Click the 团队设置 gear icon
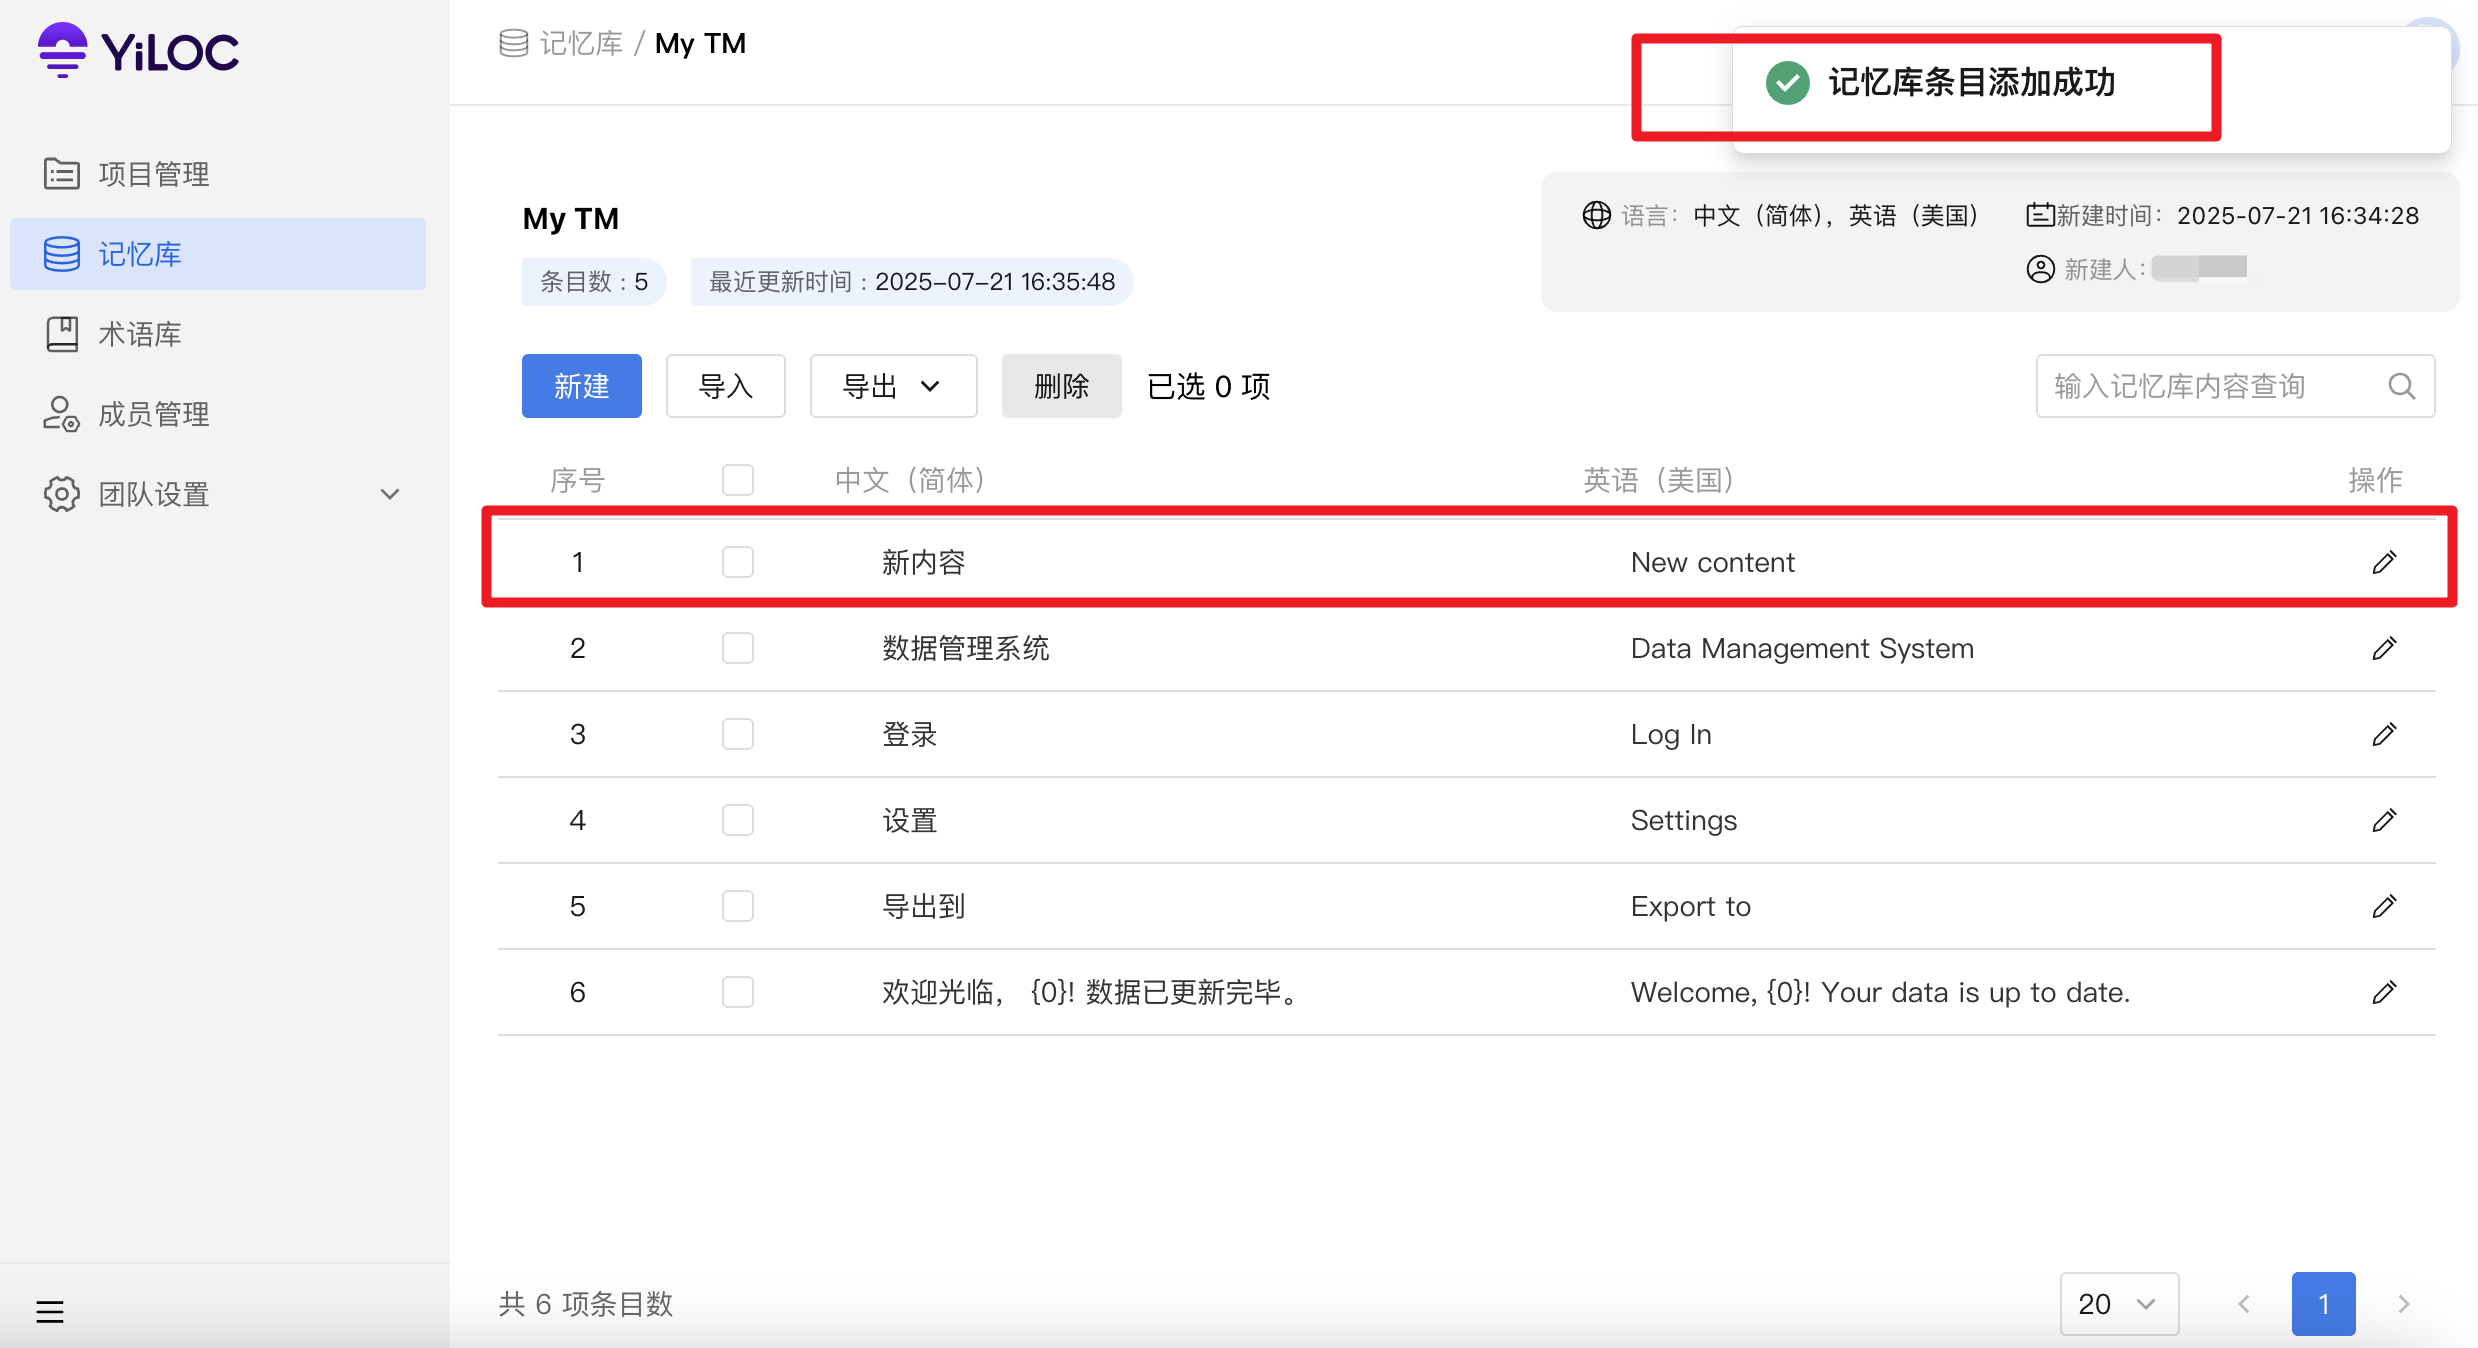2478x1348 pixels. (x=61, y=494)
